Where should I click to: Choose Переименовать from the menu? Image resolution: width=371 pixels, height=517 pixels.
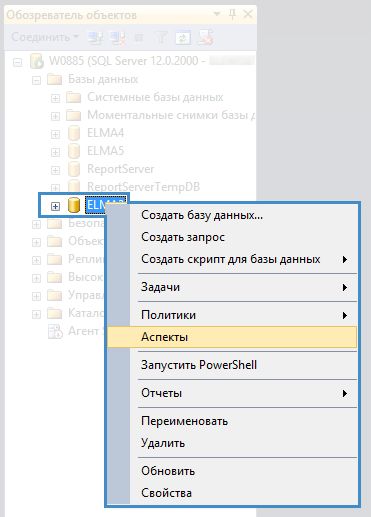[x=232, y=421]
